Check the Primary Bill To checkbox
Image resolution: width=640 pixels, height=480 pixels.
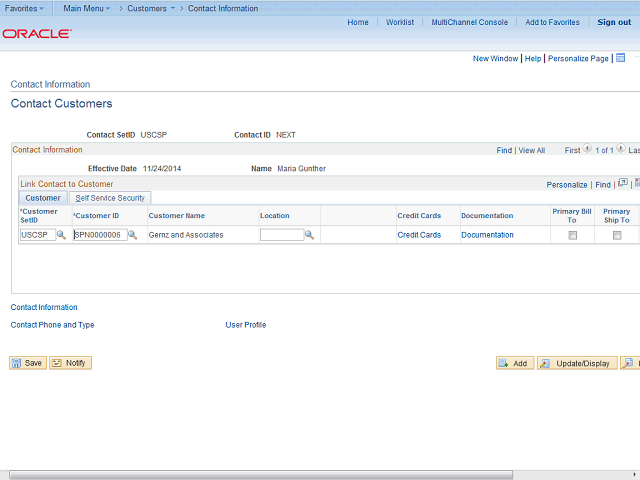573,236
